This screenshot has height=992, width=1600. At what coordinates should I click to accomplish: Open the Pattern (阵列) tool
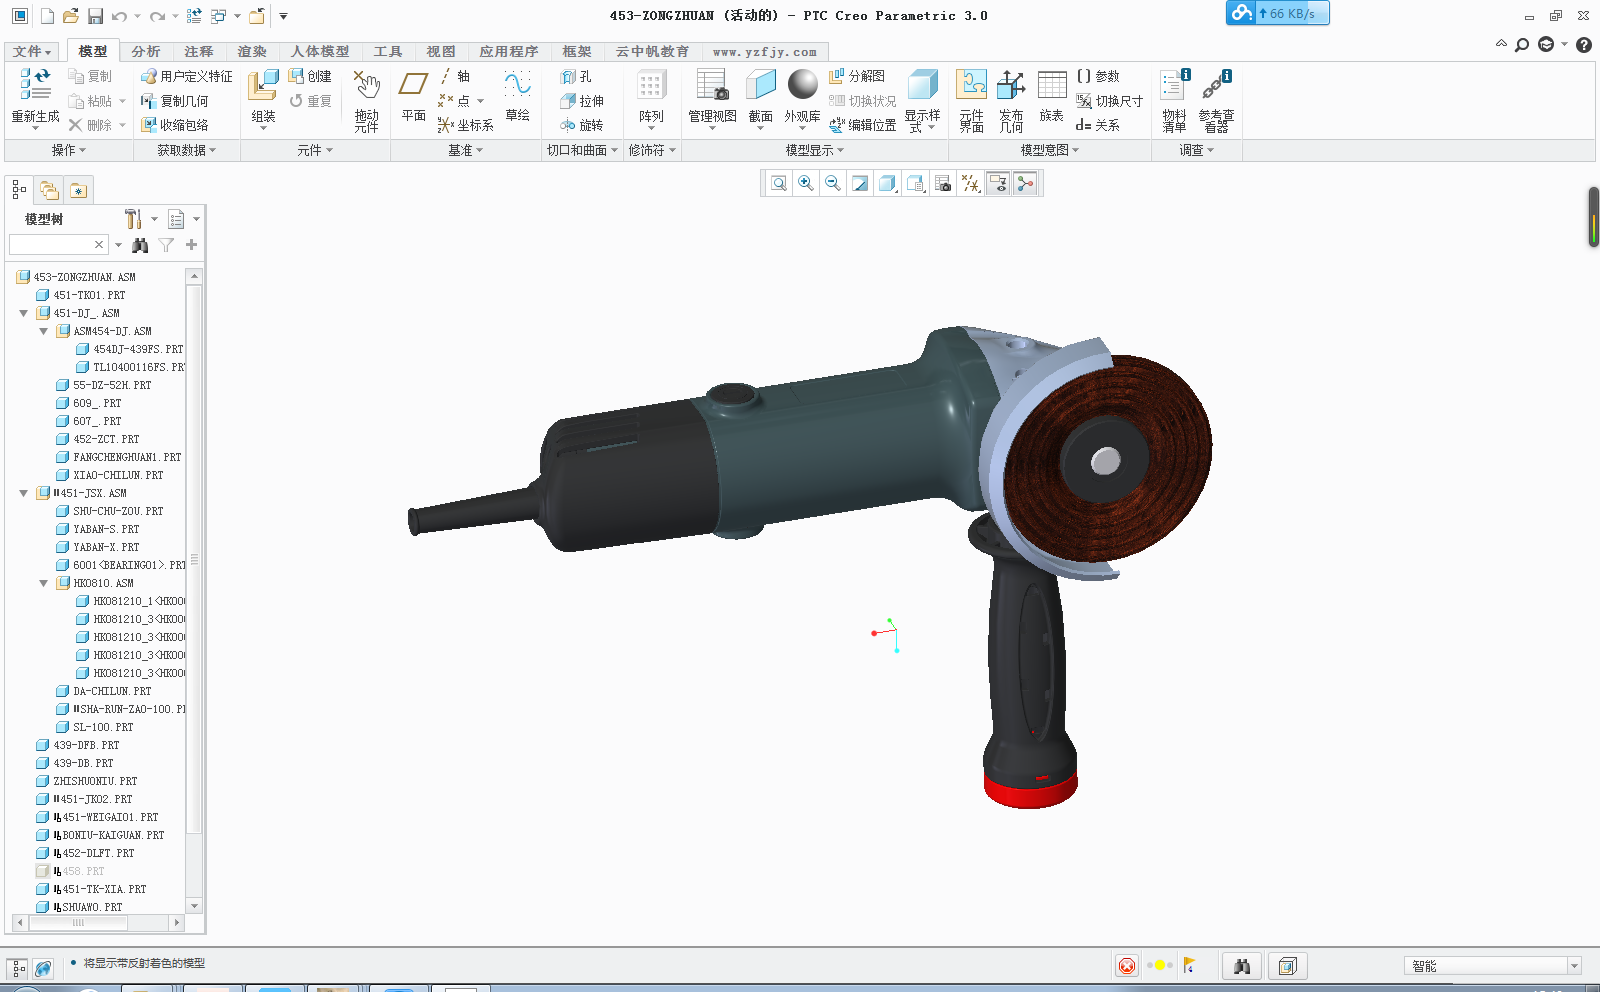pos(651,88)
